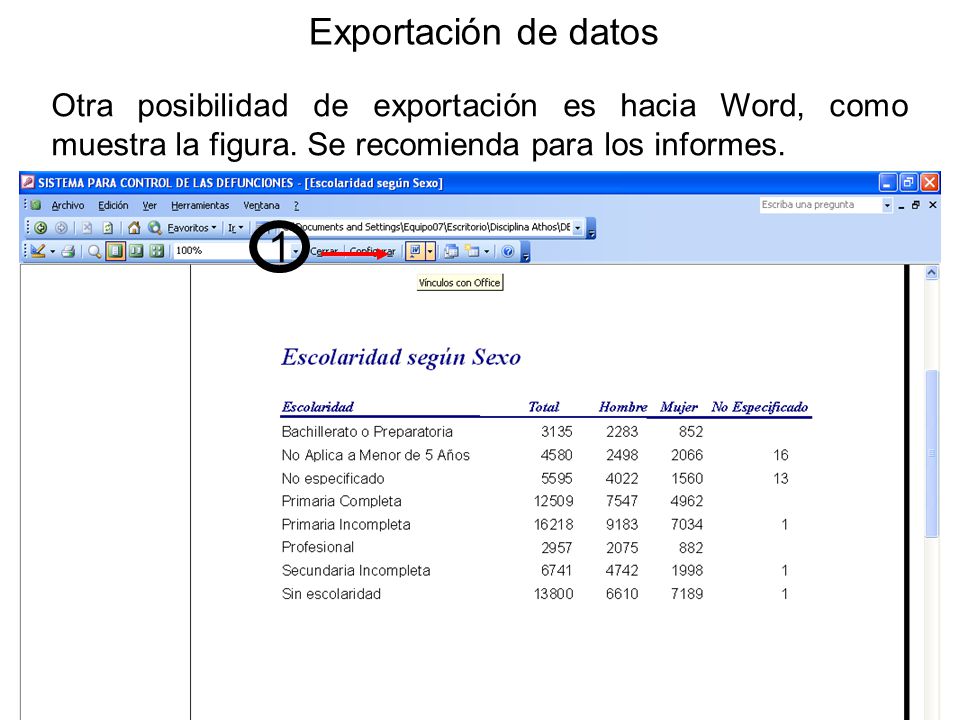
Task: Click the Help question mark icon
Action: (x=508, y=251)
